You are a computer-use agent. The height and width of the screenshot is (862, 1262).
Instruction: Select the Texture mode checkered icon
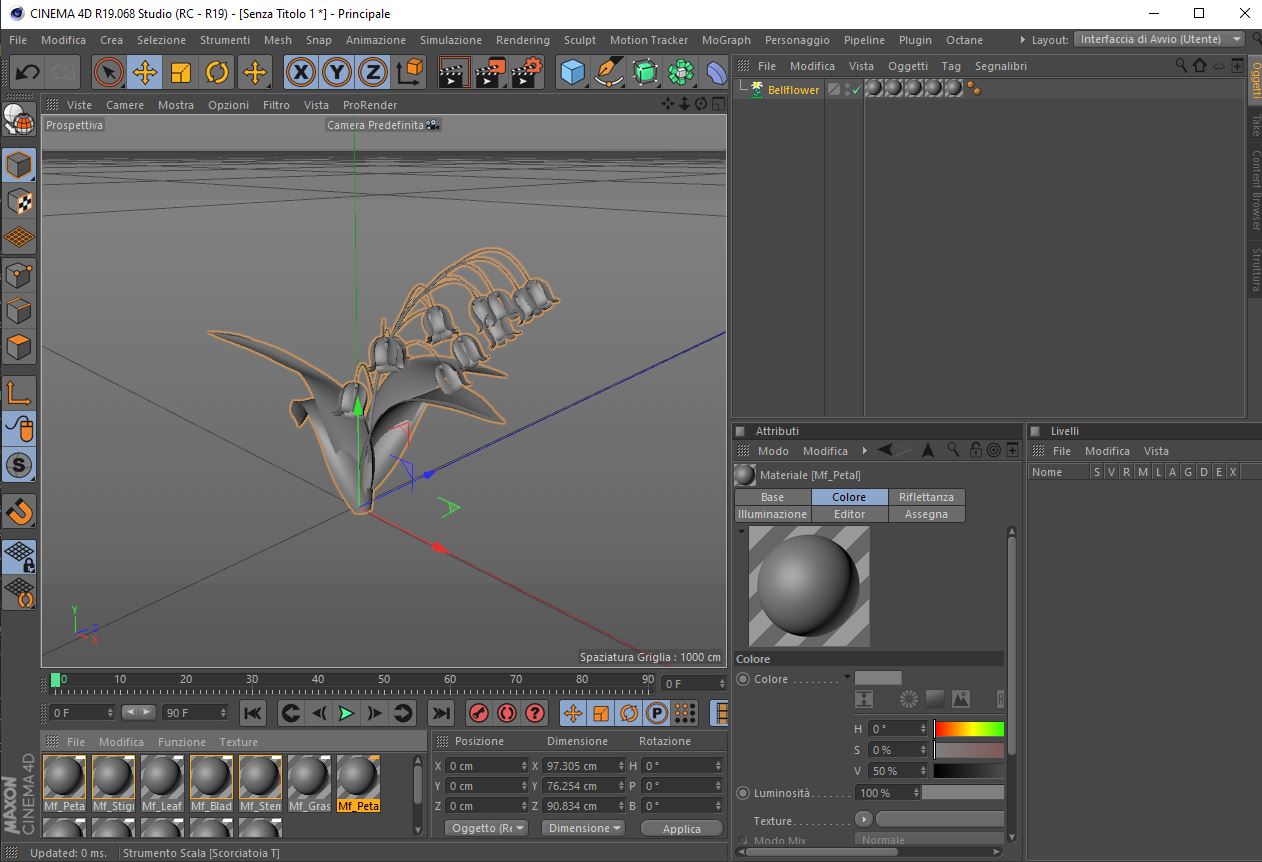[19, 201]
